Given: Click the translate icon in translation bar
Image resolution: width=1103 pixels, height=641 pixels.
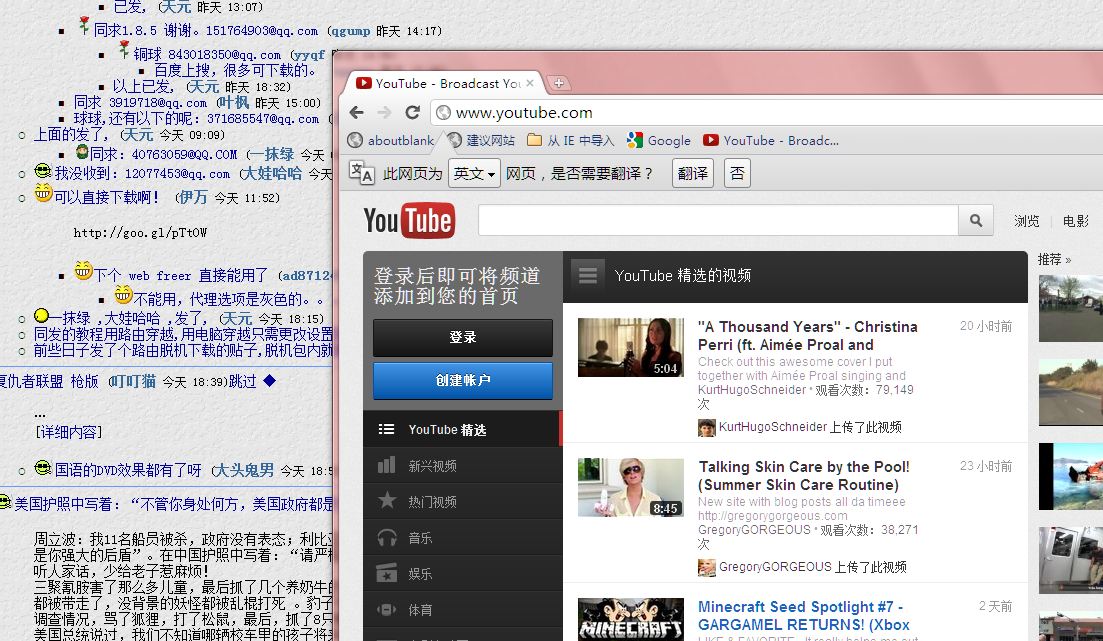Looking at the screenshot, I should (362, 172).
